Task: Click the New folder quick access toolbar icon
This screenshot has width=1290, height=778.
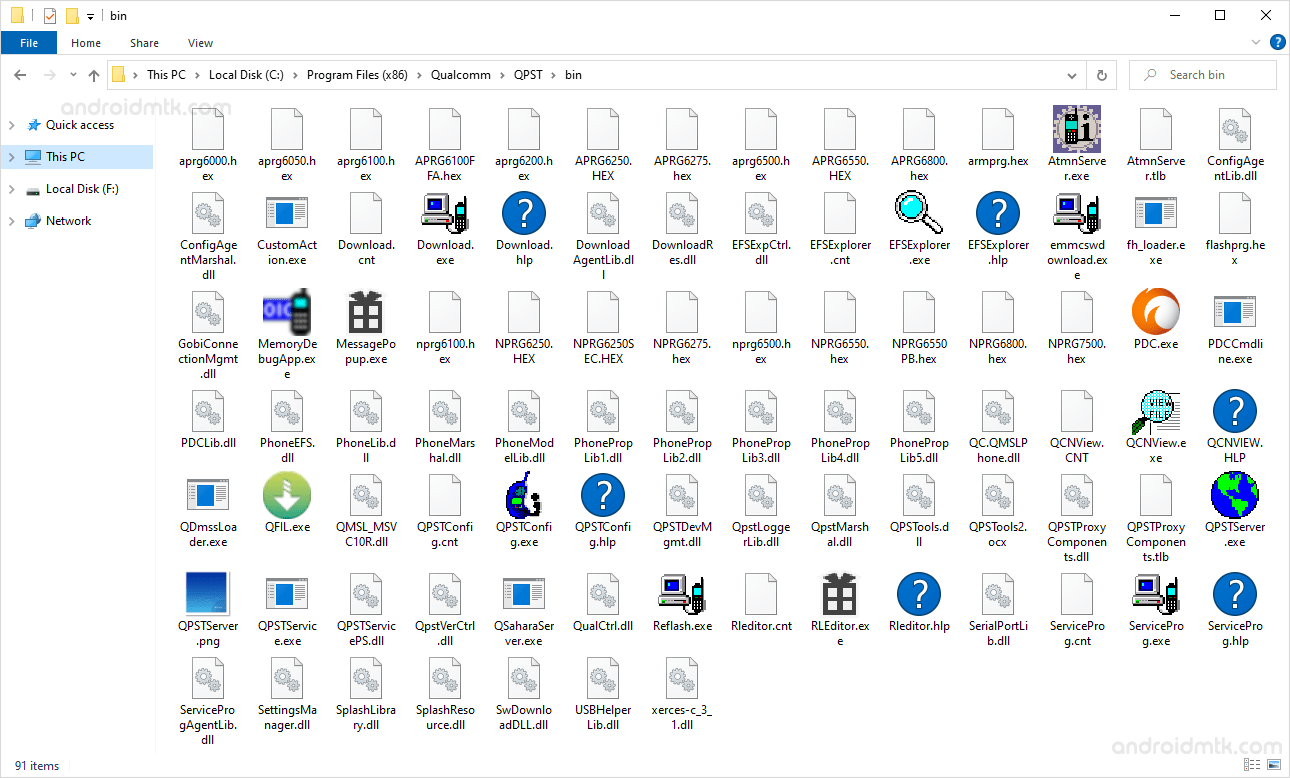Action: [x=71, y=16]
